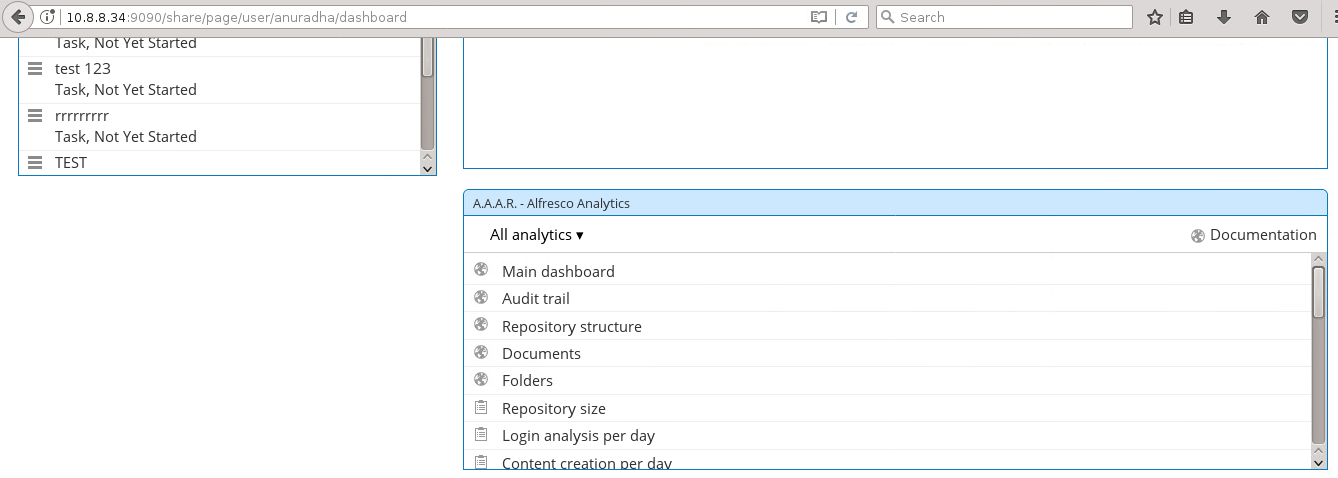This screenshot has width=1338, height=478.
Task: Click the task icon beside test 123
Action: click(x=35, y=69)
